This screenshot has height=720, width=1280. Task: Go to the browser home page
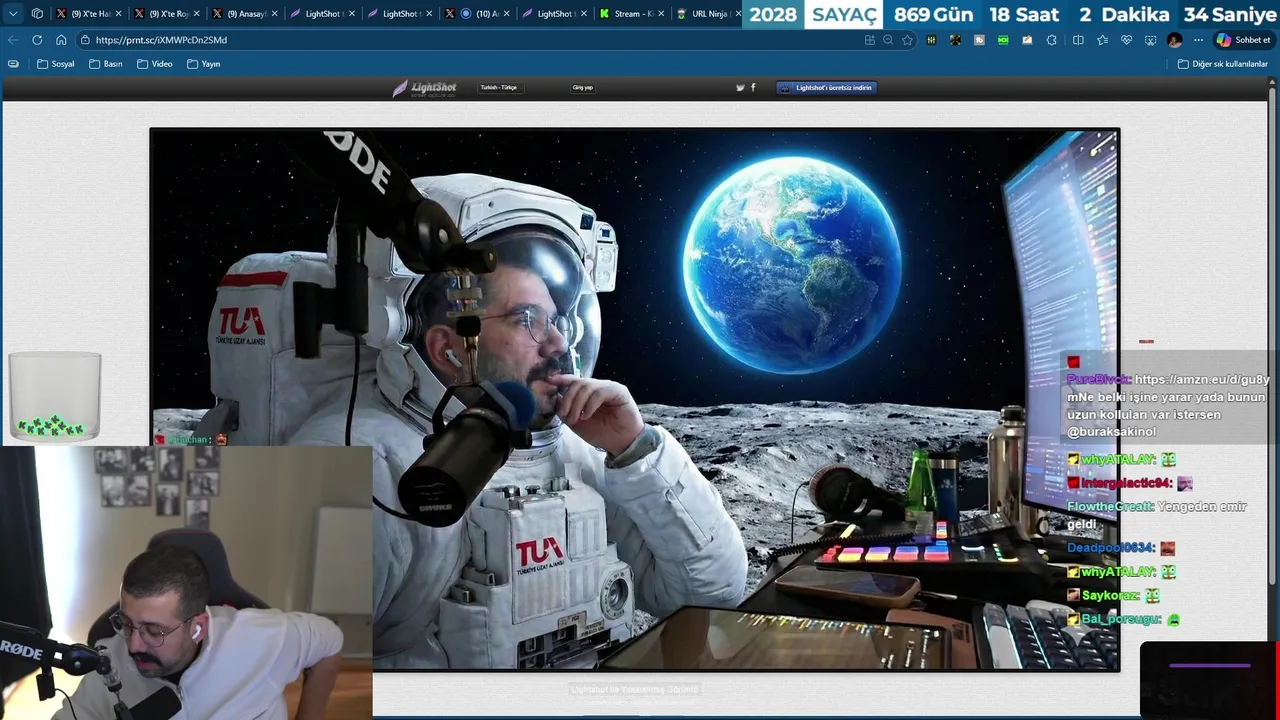(x=61, y=40)
